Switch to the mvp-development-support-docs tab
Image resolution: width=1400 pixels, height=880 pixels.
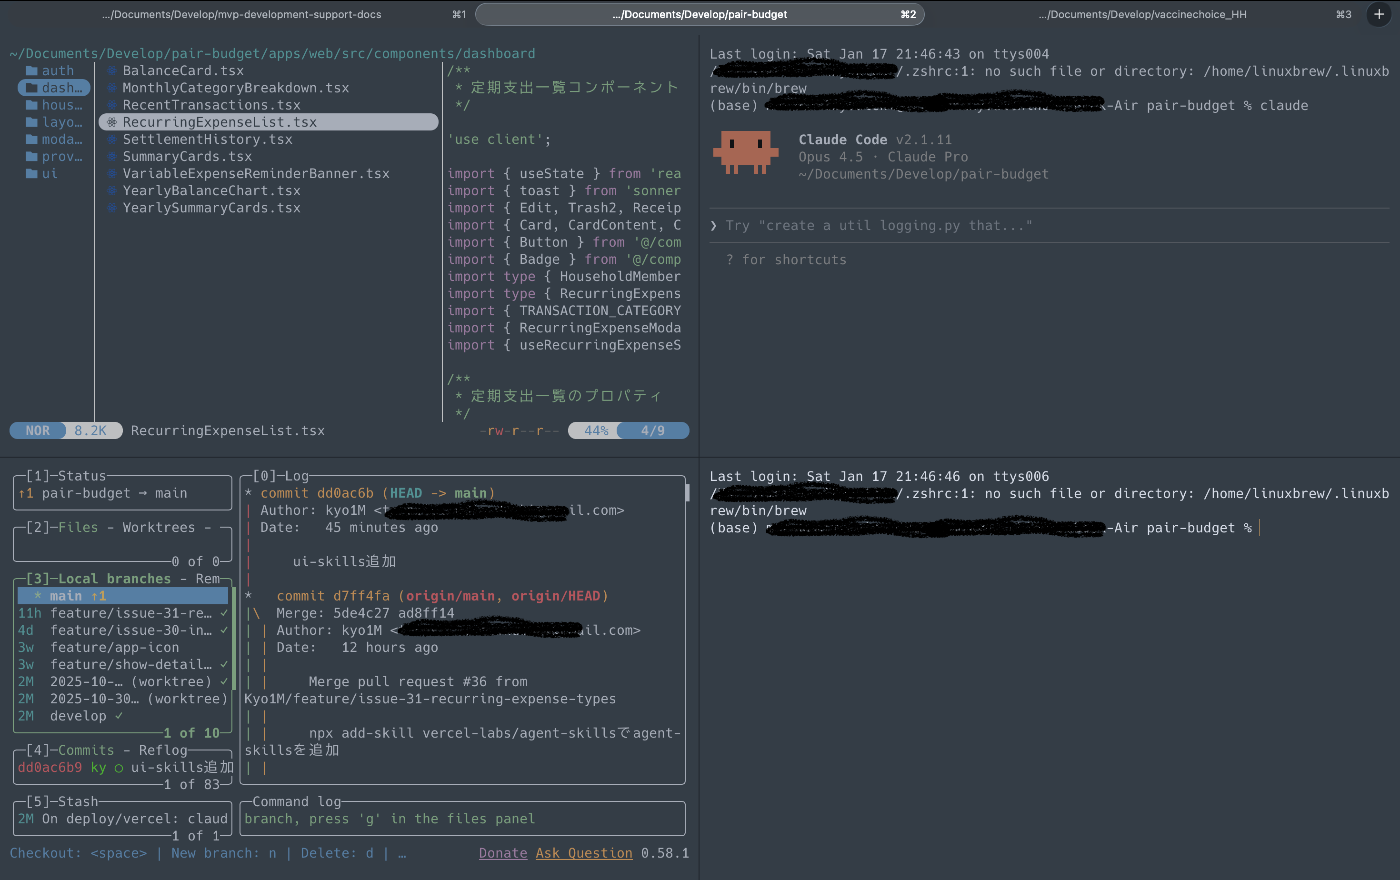click(x=241, y=14)
